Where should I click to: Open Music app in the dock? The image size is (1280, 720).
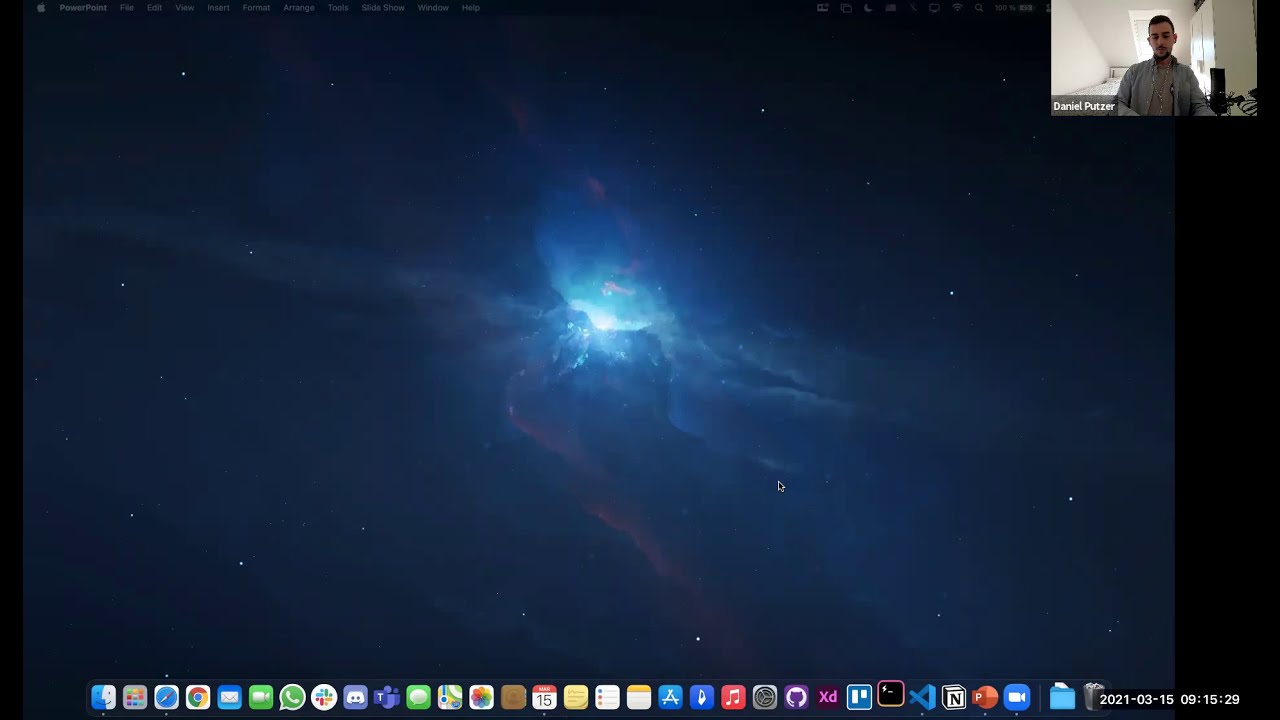[x=733, y=697]
